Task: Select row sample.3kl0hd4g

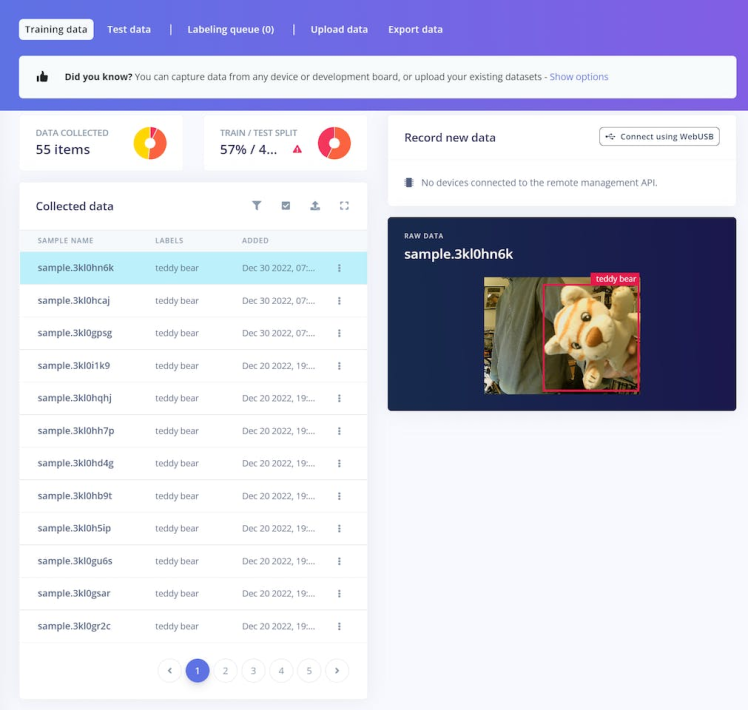Action: tap(193, 463)
